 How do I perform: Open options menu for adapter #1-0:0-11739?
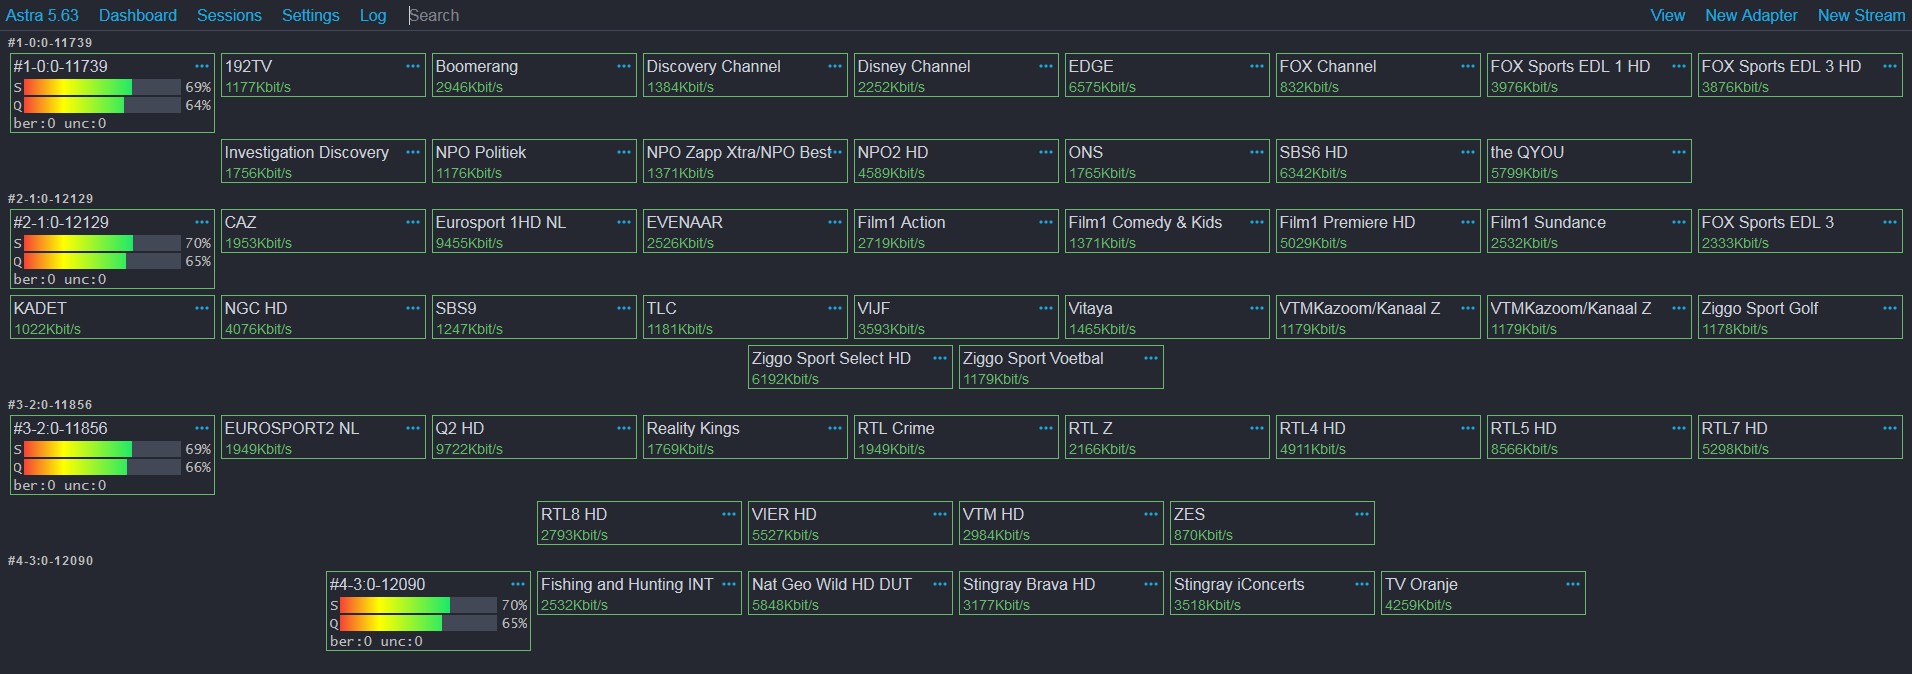pyautogui.click(x=202, y=66)
